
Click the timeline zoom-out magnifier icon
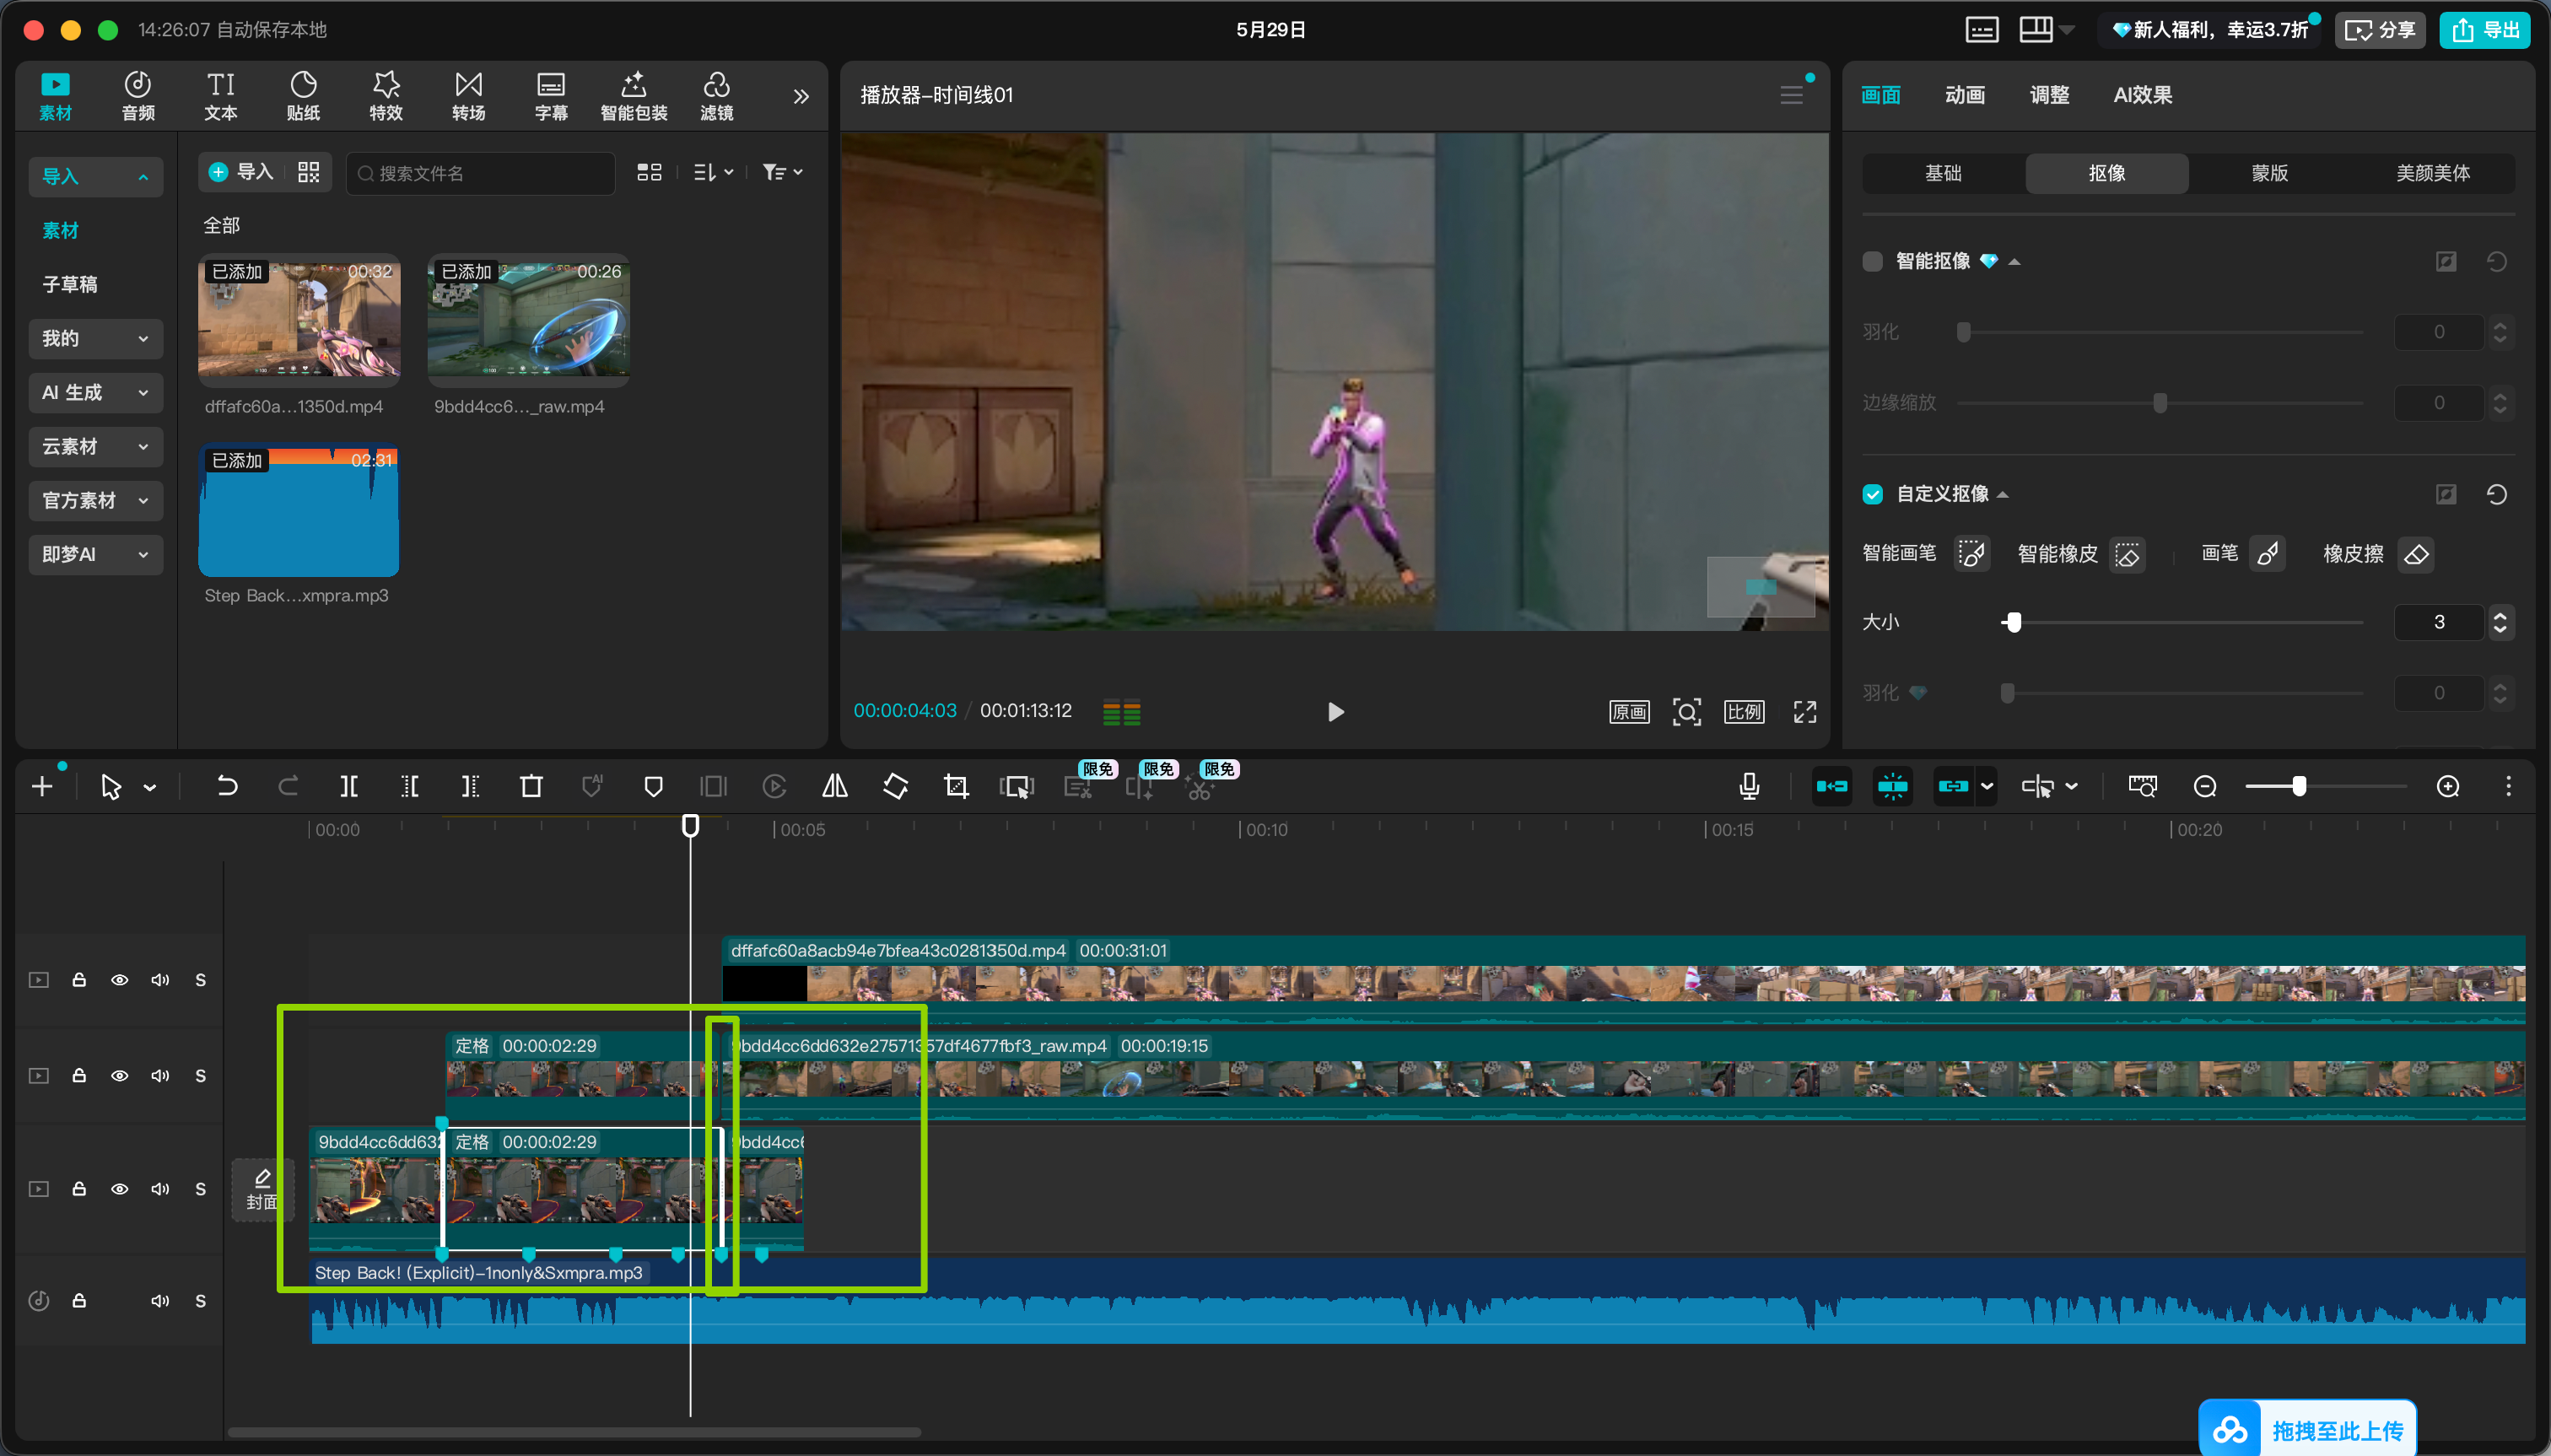pos(2205,787)
